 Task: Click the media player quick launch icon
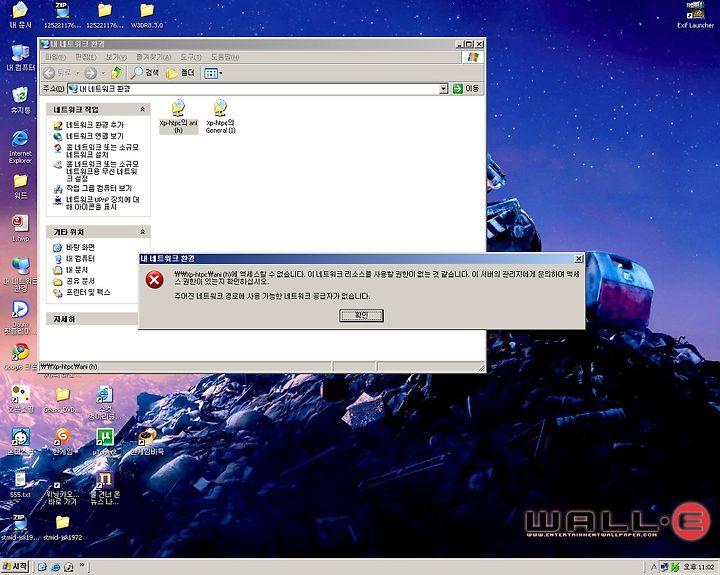(68, 567)
